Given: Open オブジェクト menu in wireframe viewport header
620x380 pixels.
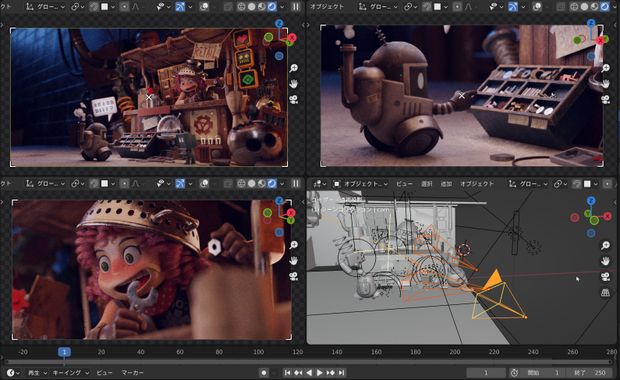Looking at the screenshot, I should tap(477, 183).
